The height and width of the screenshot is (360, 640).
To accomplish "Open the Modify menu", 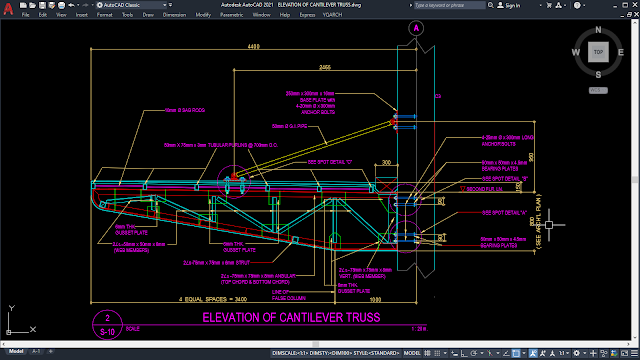I will (x=203, y=15).
